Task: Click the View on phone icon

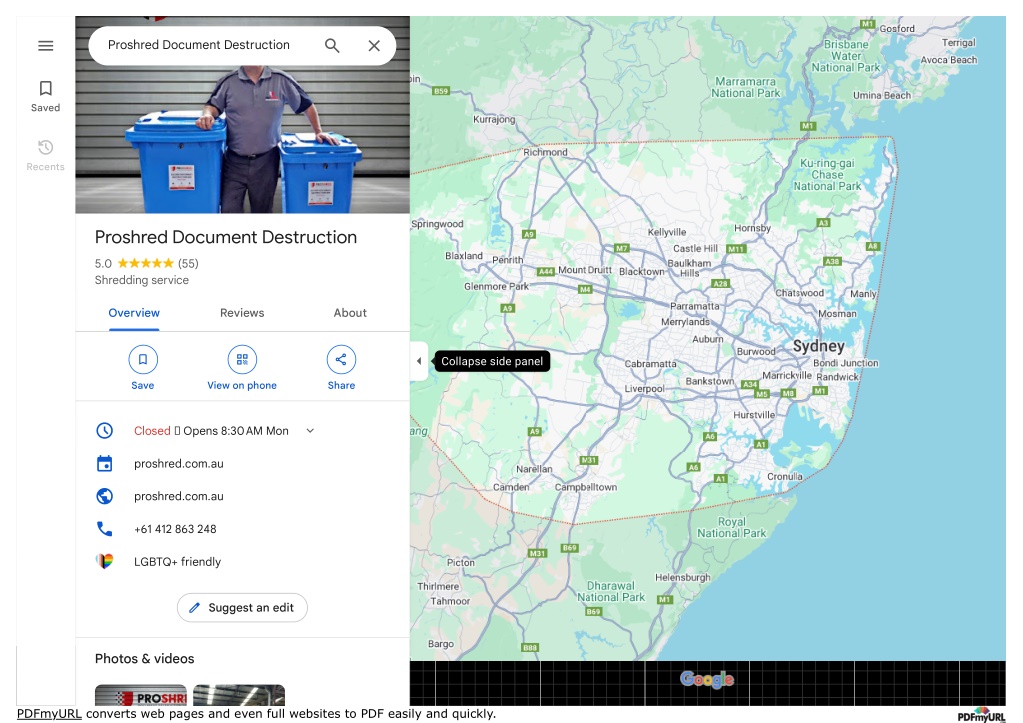Action: point(242,360)
